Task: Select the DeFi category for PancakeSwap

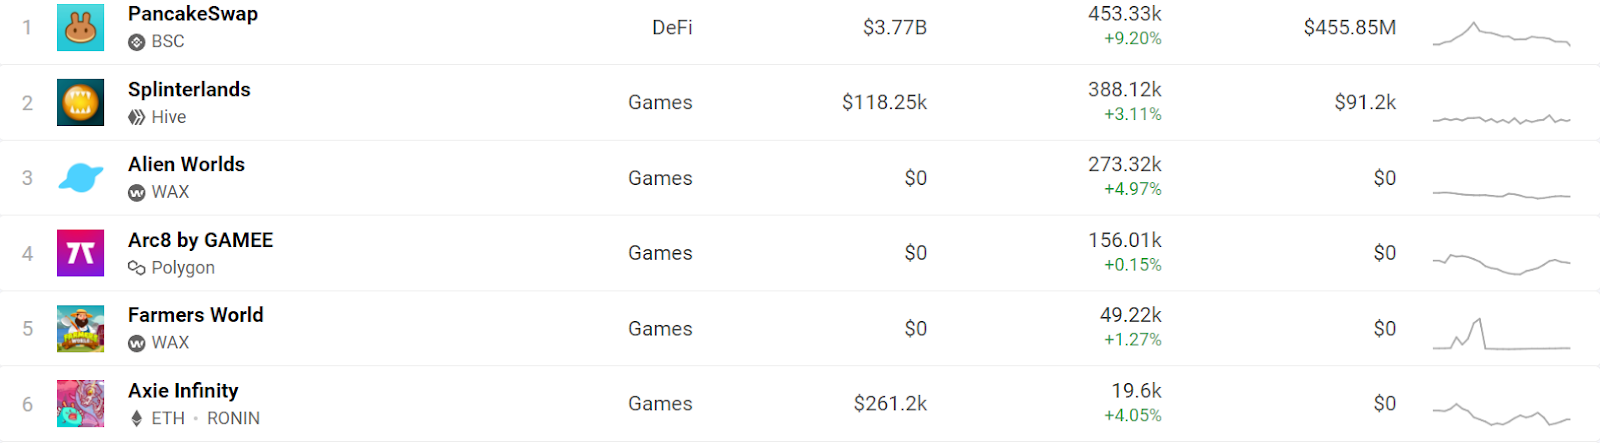Action: (672, 27)
